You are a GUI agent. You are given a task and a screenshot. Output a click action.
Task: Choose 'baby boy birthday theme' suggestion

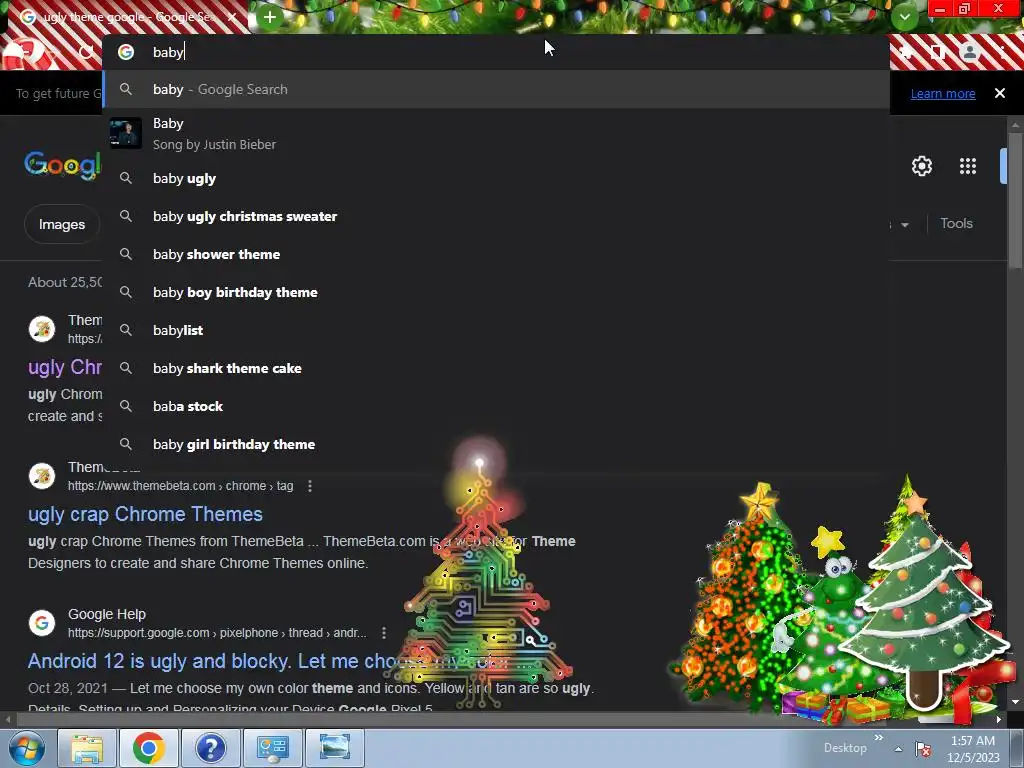coord(496,292)
